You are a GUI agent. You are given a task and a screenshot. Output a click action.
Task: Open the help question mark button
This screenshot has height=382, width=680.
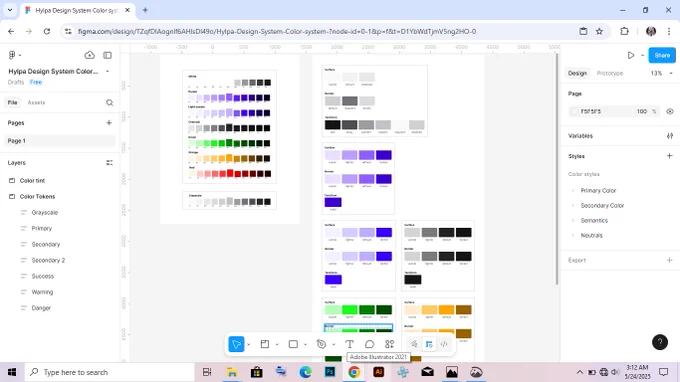click(660, 342)
